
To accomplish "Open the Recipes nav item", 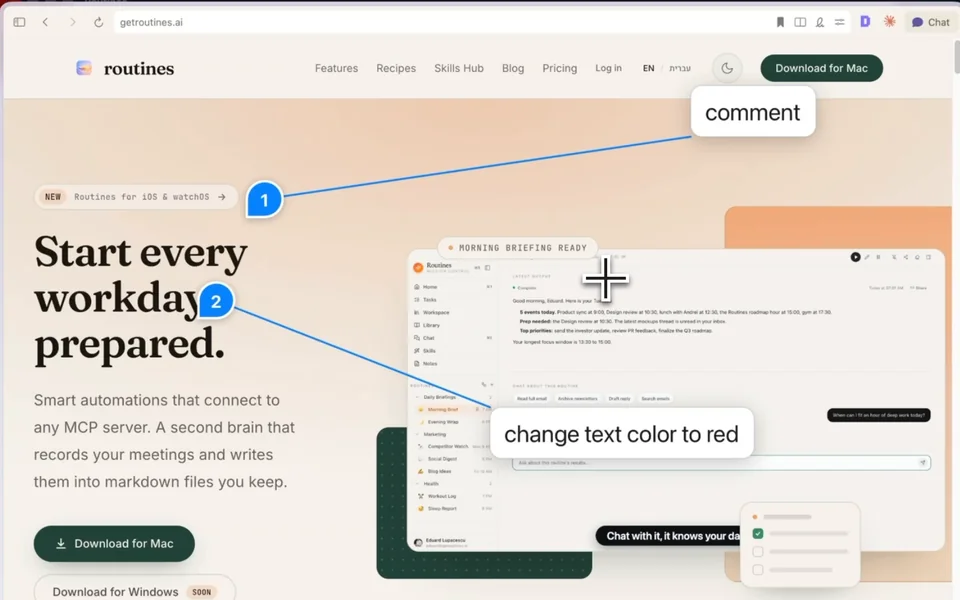I will coord(396,68).
